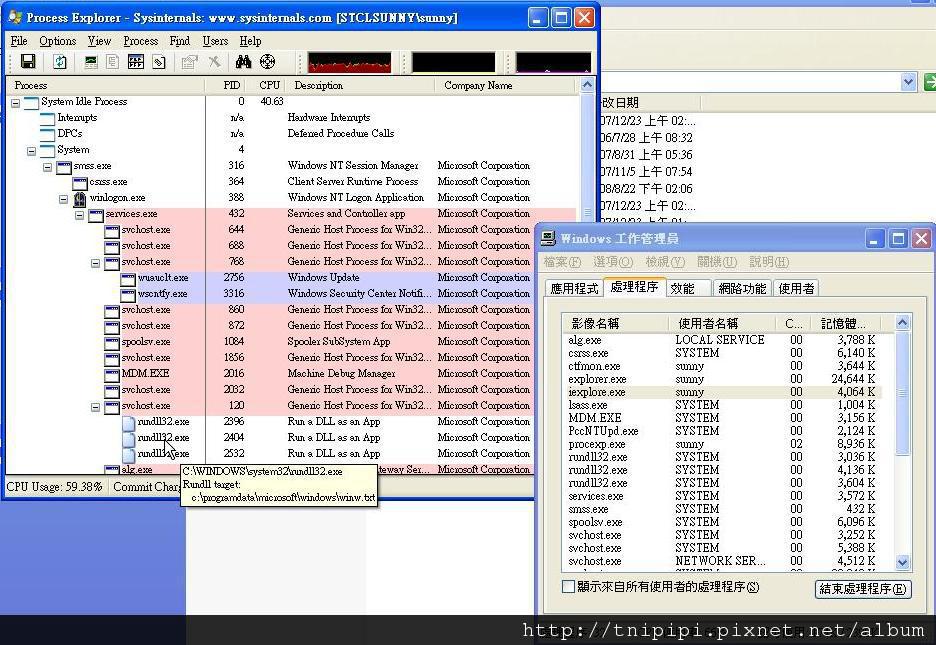Click the Task Manager scrollbar down arrow
Screen dimensions: 936x645
[x=903, y=562]
